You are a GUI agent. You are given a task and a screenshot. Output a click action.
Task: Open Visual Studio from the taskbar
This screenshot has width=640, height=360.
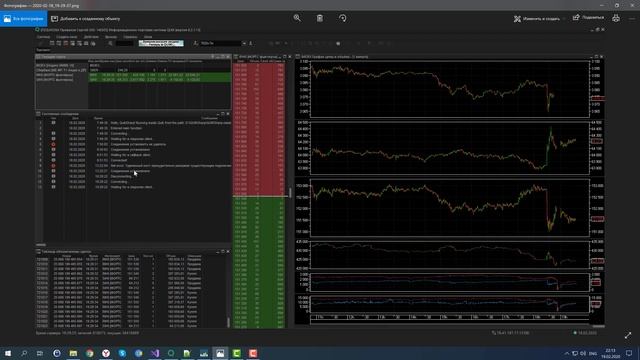pos(155,353)
